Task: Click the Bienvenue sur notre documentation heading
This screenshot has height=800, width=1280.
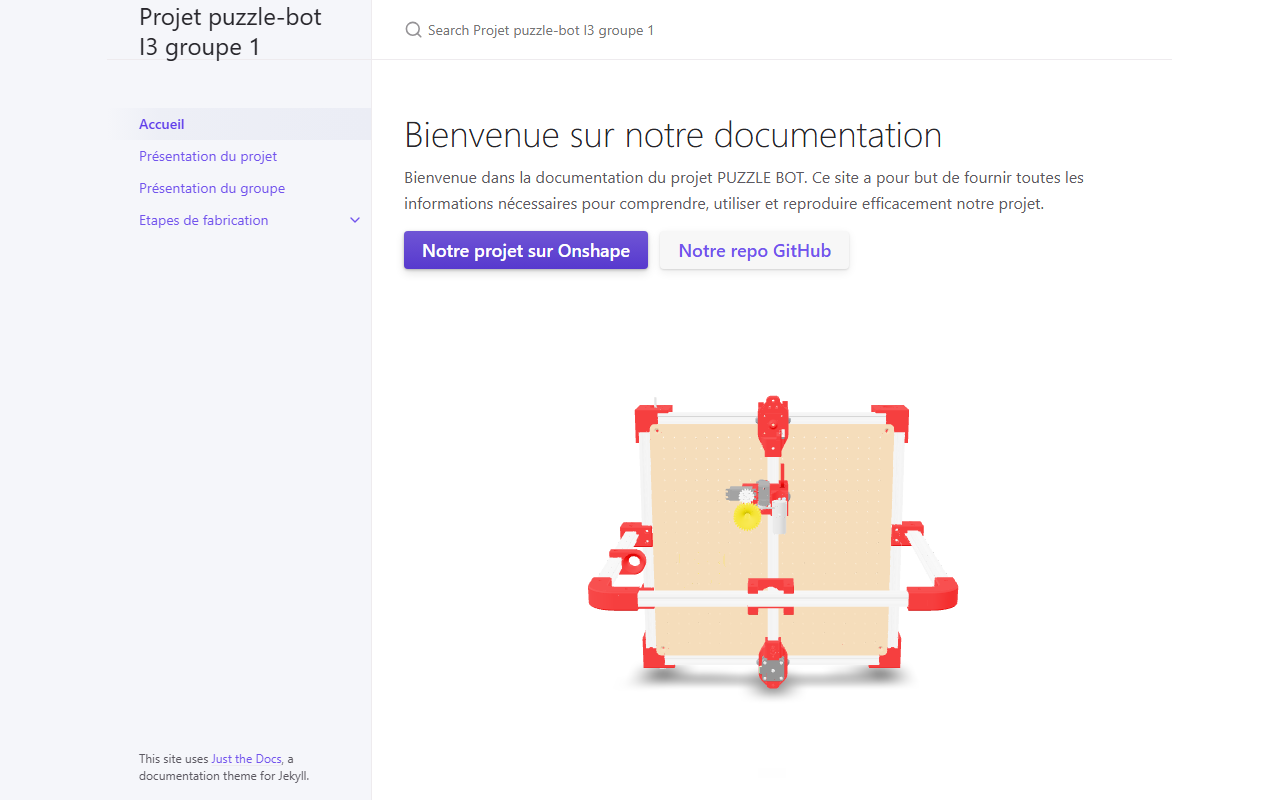Action: click(x=673, y=135)
